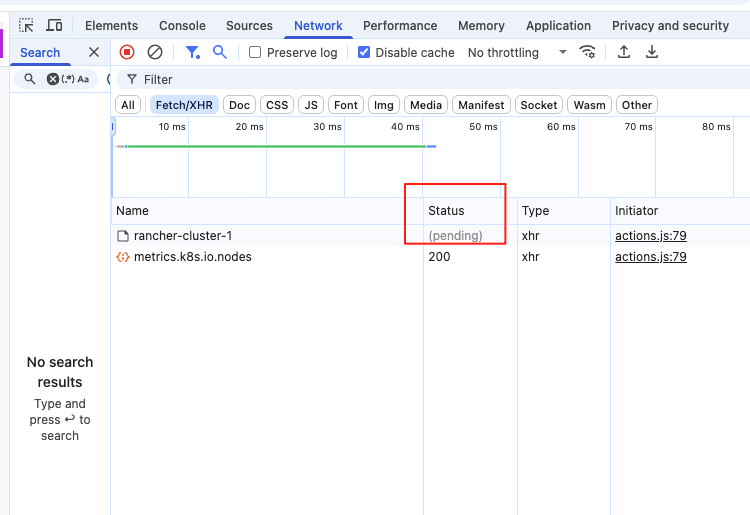This screenshot has height=515, width=750.
Task: Toggle regular expression search option
Action: point(67,79)
